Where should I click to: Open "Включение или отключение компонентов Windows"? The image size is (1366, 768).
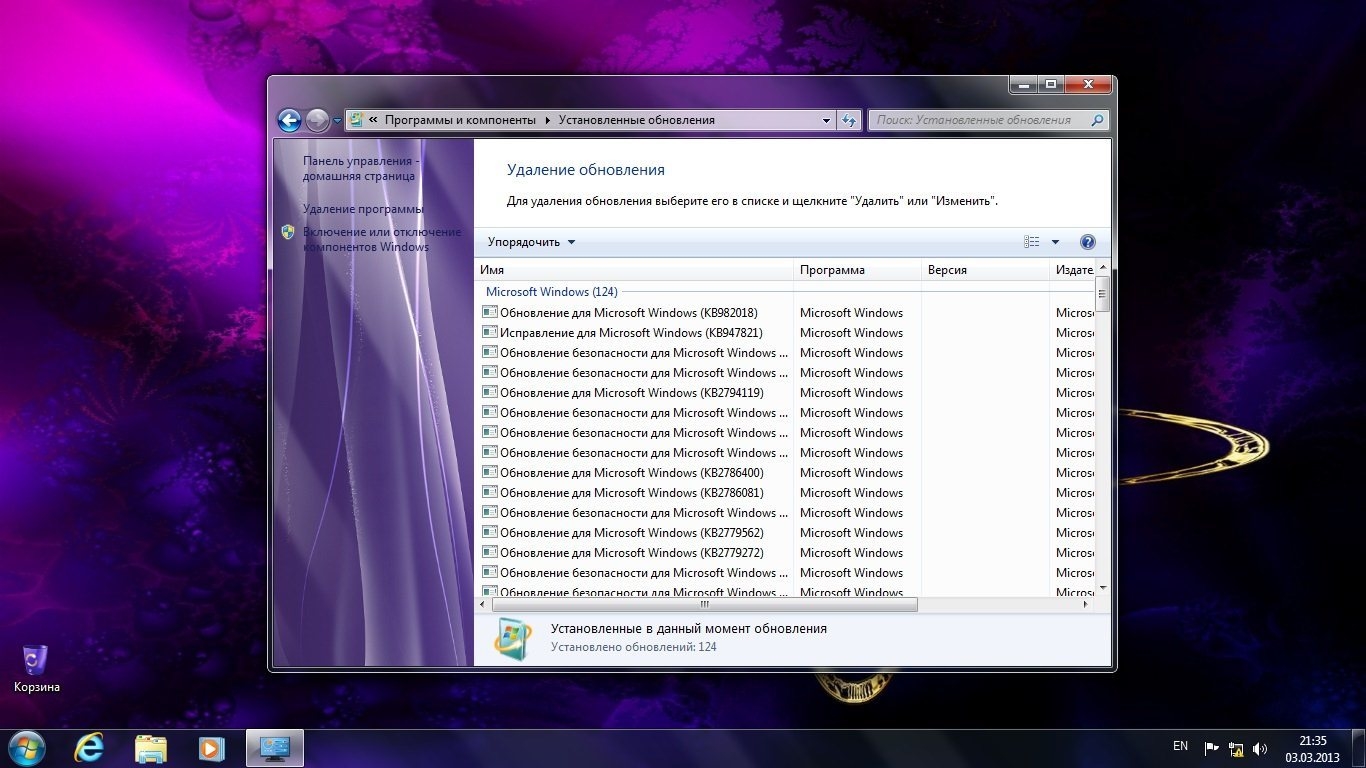(382, 239)
